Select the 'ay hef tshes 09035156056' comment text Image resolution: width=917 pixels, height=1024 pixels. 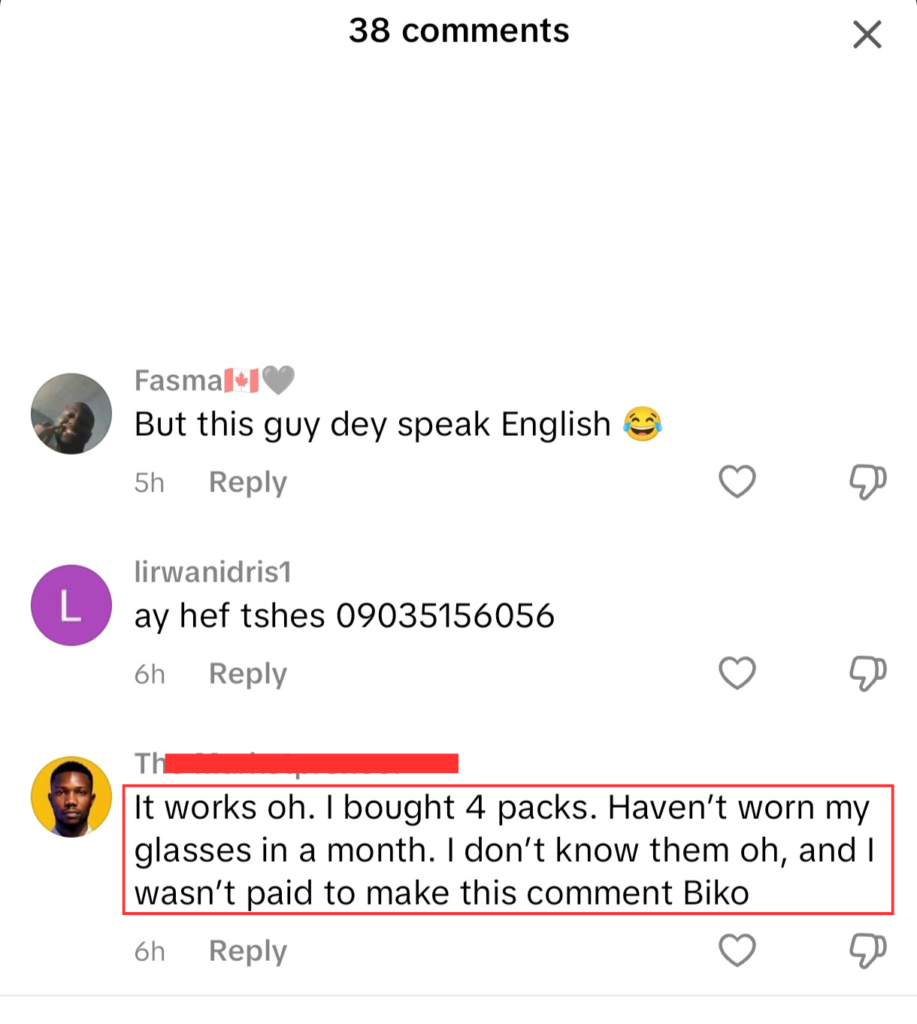pyautogui.click(x=344, y=616)
